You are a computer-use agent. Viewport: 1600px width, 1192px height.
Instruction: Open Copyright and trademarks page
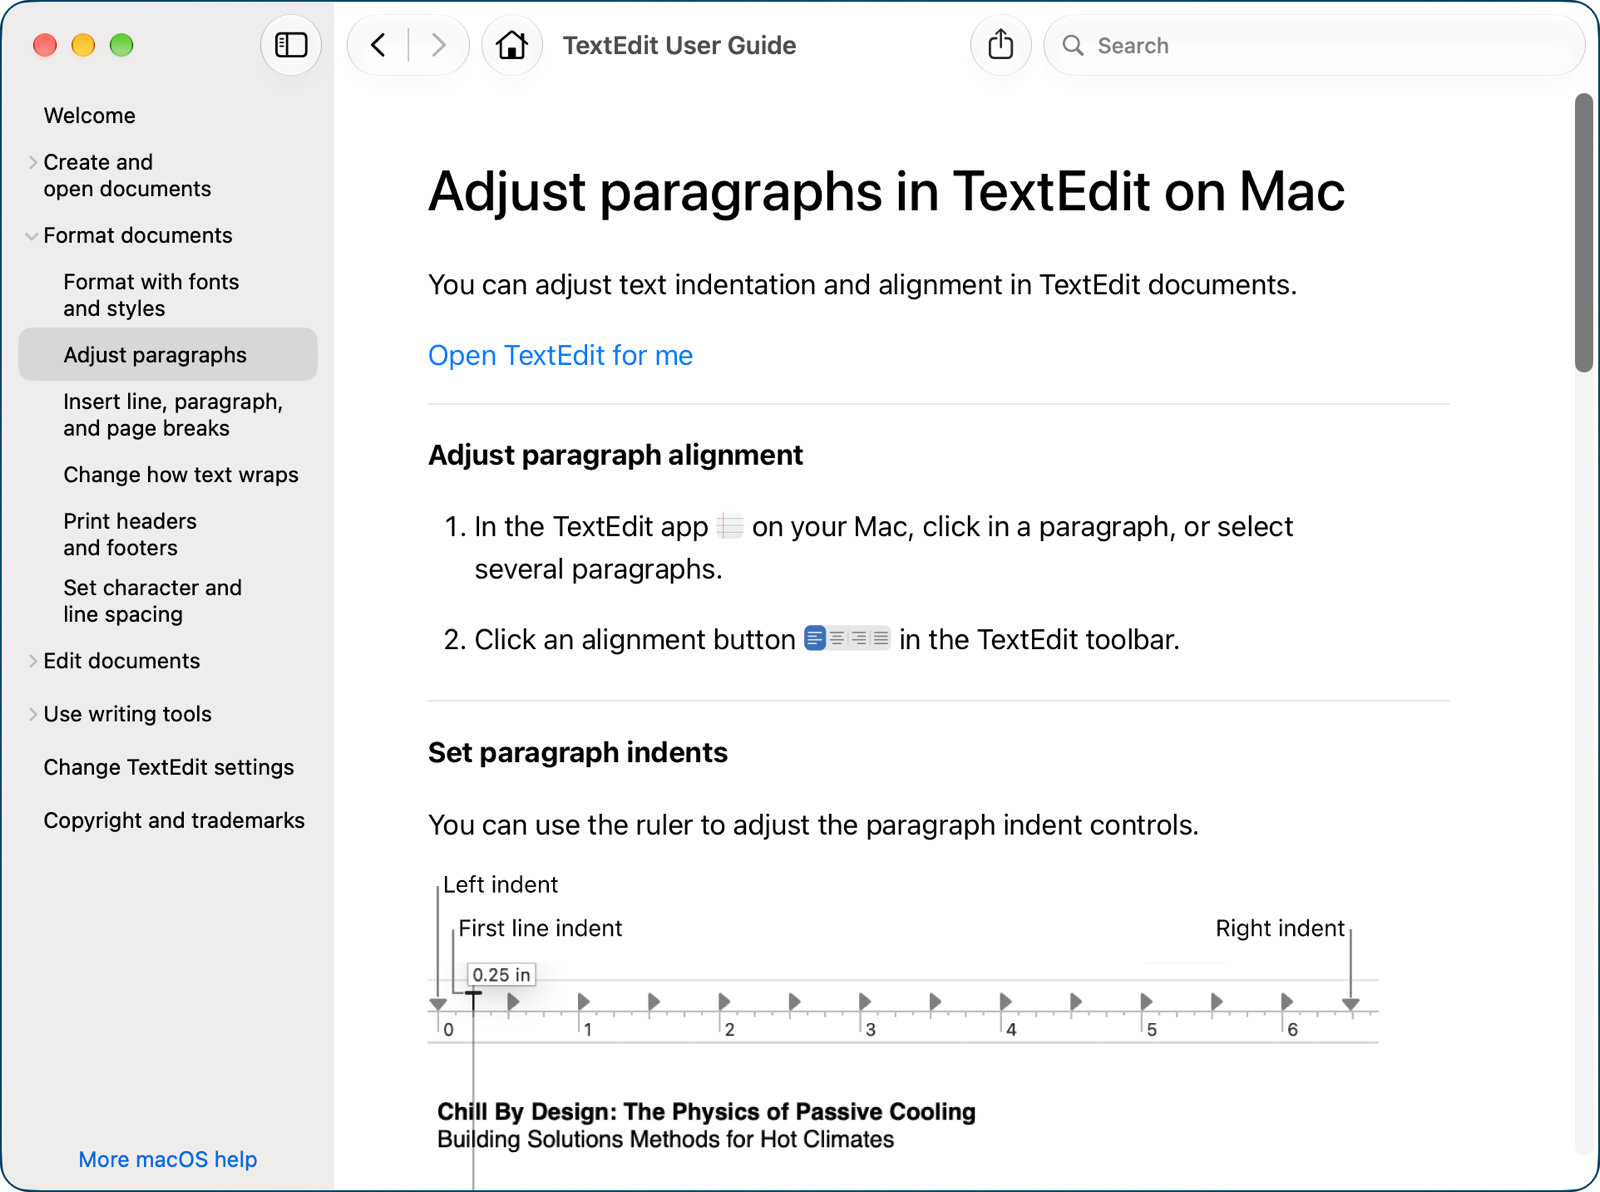click(x=174, y=820)
